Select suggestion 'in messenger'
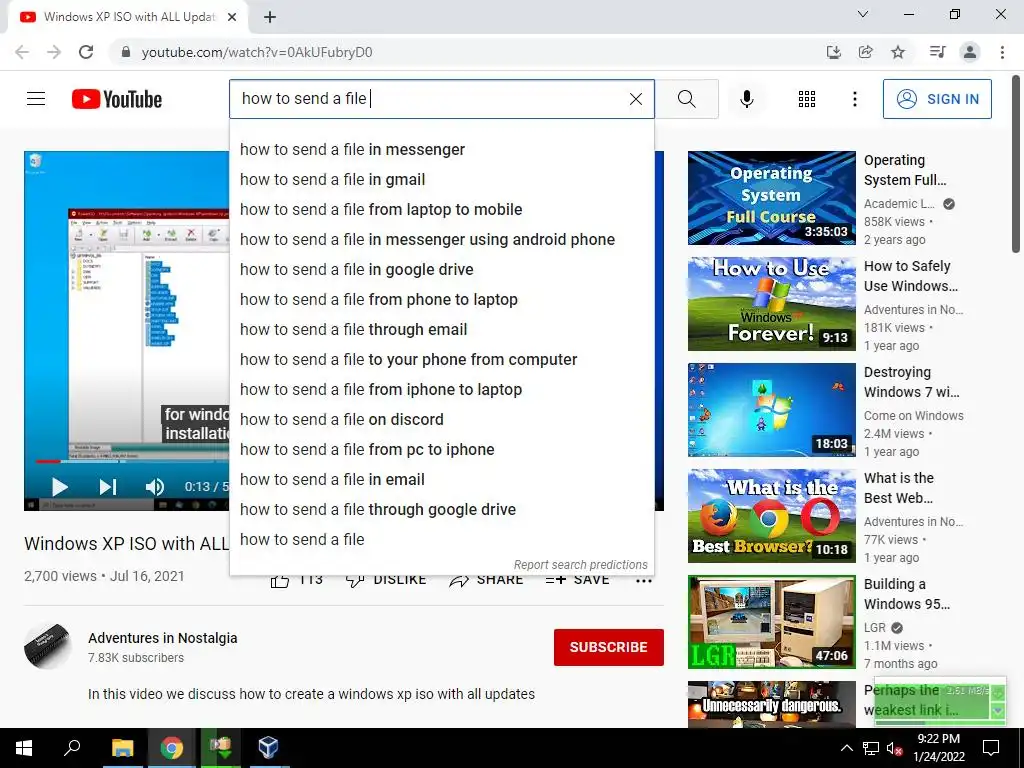Screen dimensions: 1024x768 (441, 150)
